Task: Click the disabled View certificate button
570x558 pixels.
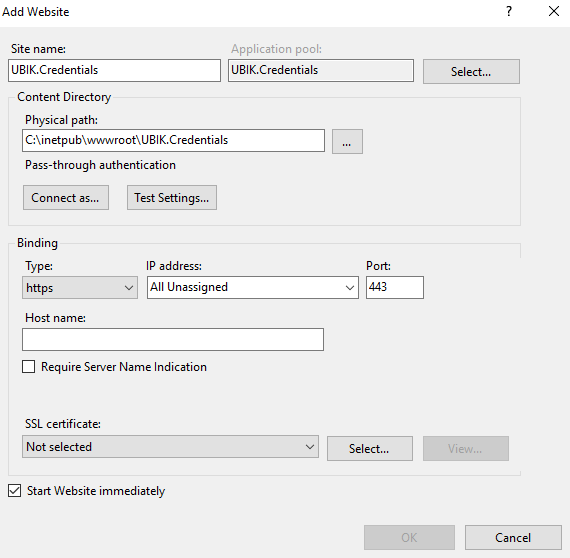Action: click(466, 449)
